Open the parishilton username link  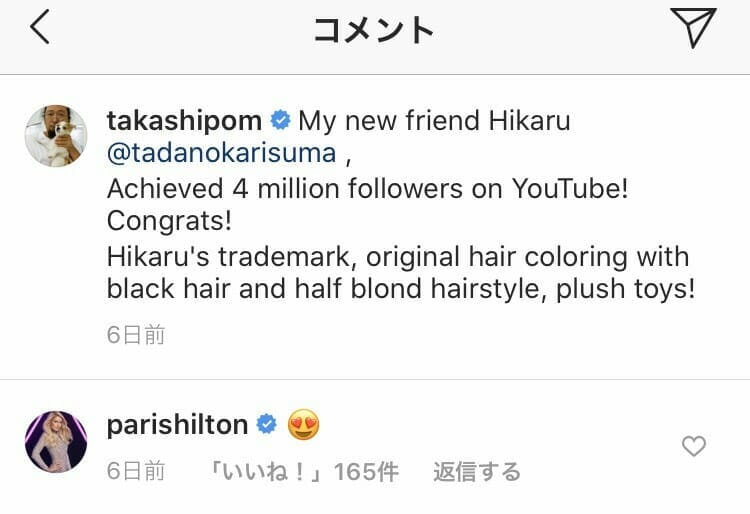pos(177,425)
